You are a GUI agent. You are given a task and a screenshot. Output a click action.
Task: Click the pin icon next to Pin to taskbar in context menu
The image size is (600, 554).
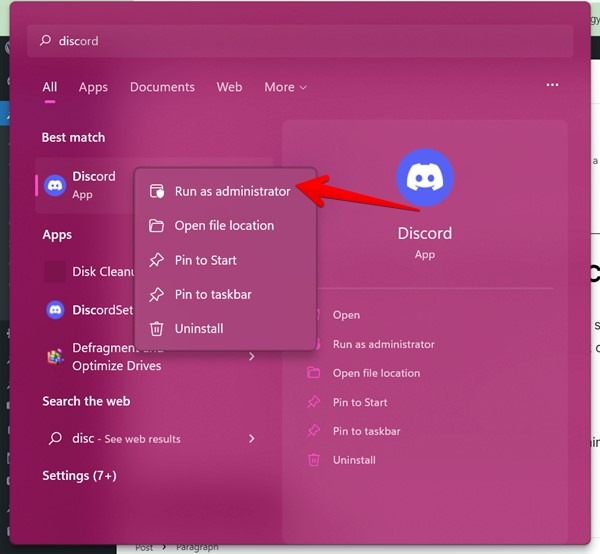[156, 295]
